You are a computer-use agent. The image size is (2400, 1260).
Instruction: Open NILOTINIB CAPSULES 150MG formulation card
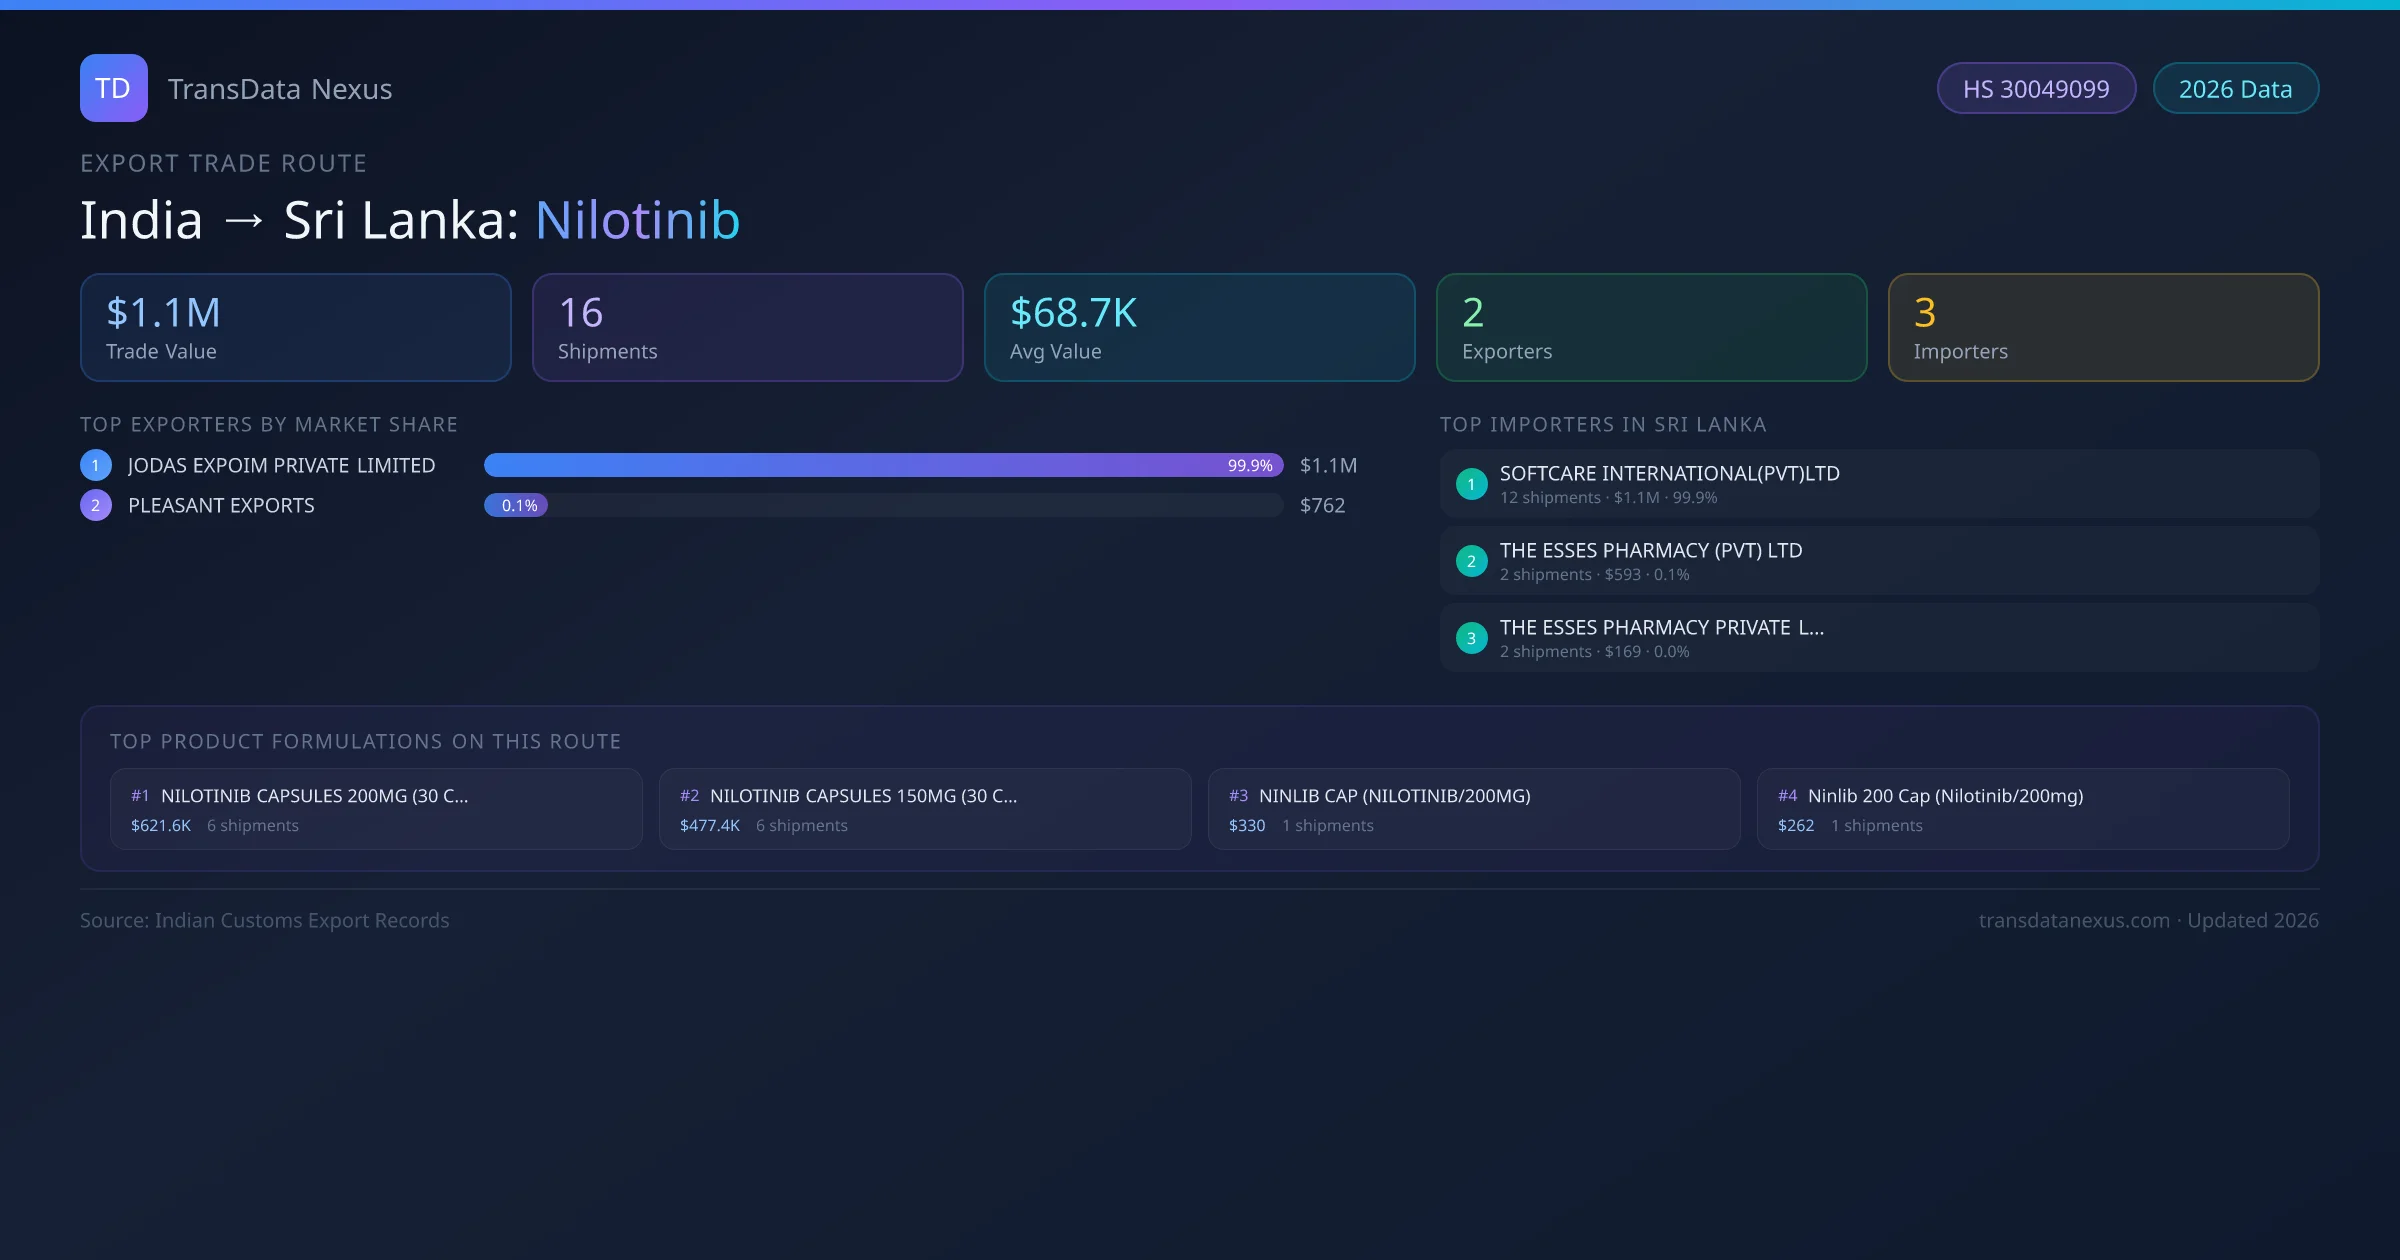click(x=925, y=809)
